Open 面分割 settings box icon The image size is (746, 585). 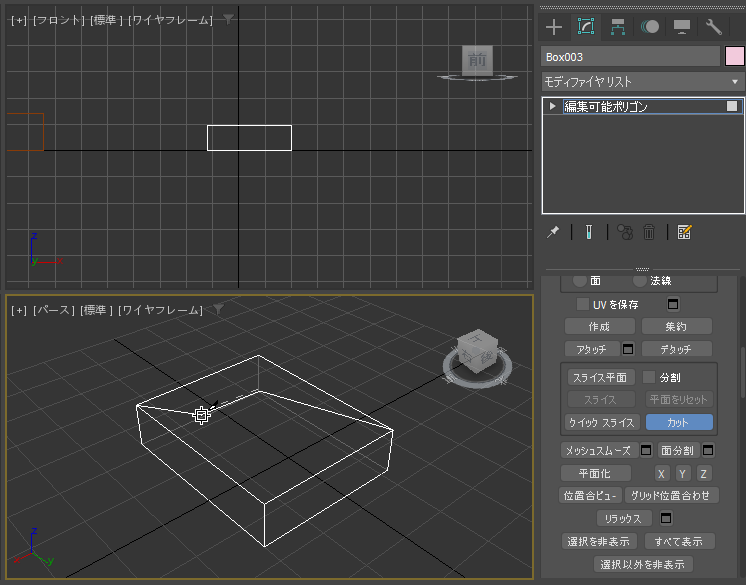[x=708, y=450]
